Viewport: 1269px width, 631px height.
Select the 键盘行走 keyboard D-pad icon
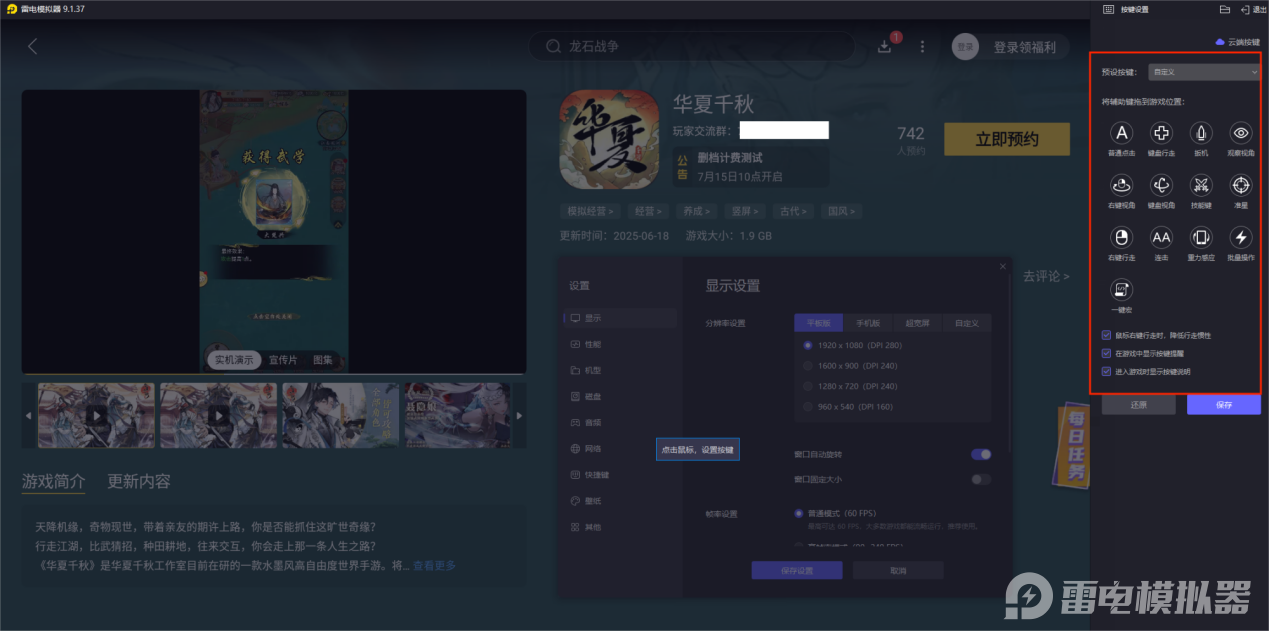click(1161, 133)
